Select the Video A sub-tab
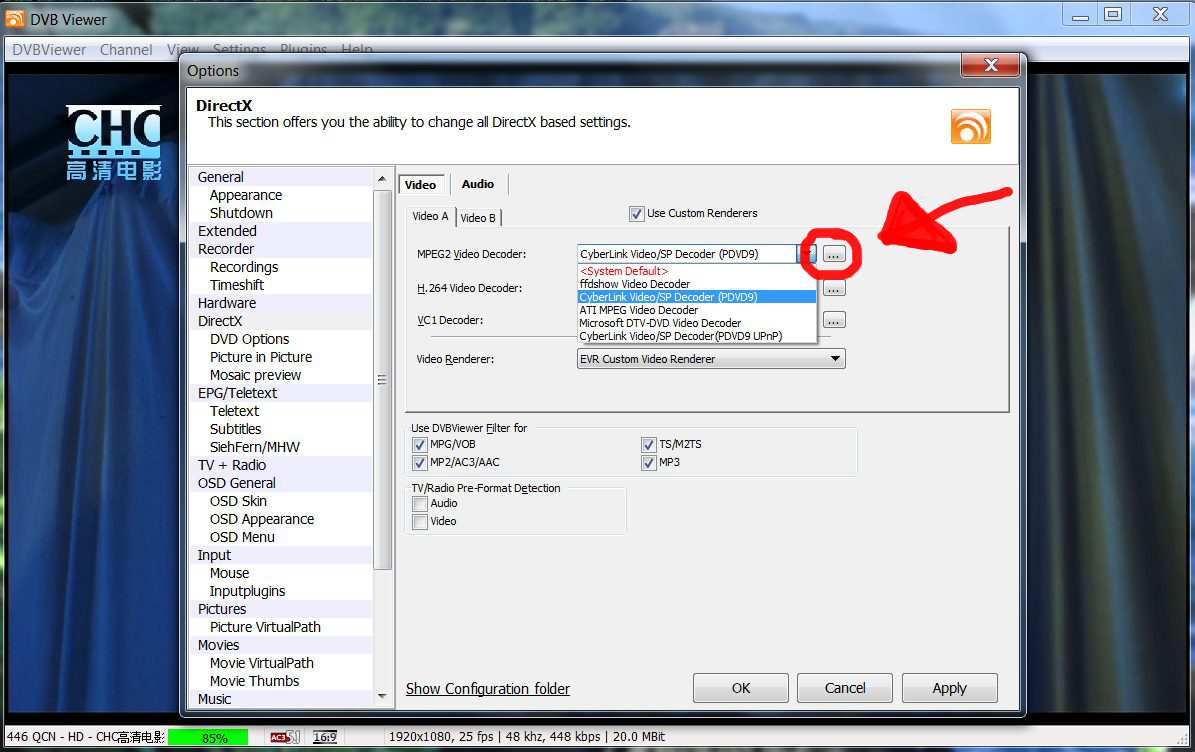The width and height of the screenshot is (1195, 752). click(431, 216)
